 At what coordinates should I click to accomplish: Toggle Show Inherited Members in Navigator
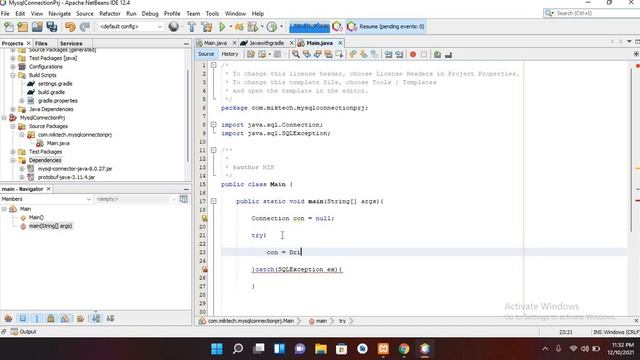point(8,318)
